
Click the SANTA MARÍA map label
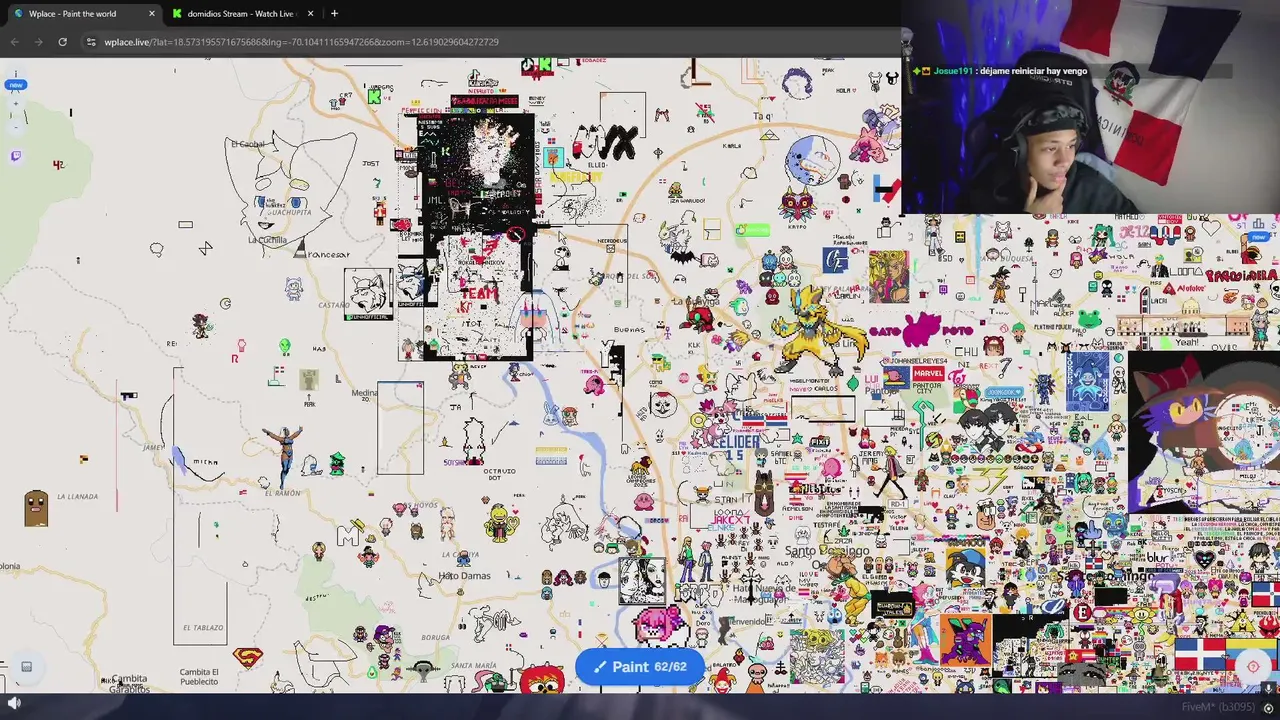(x=473, y=665)
